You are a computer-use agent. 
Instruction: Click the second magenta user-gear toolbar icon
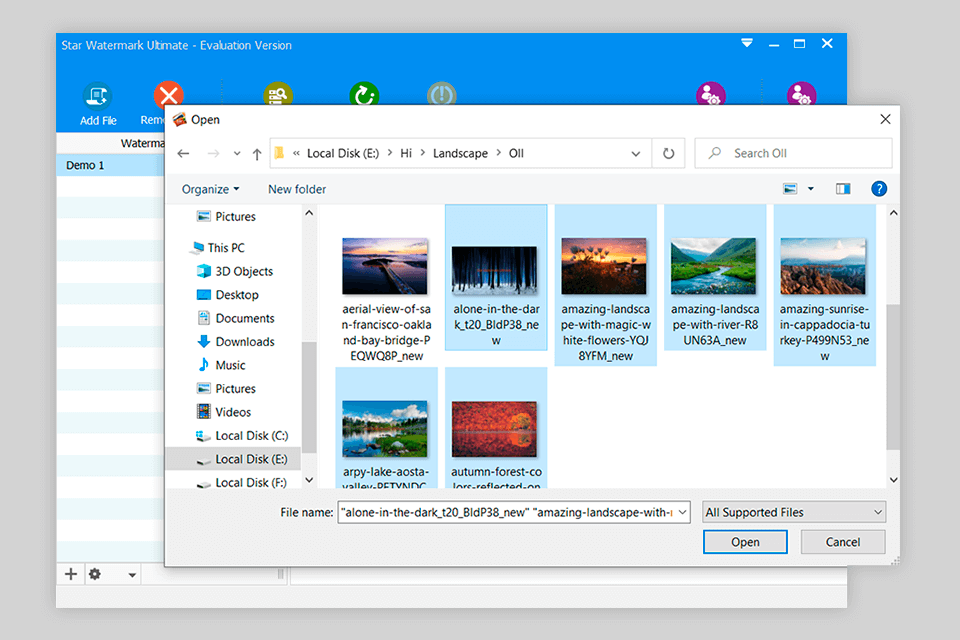(x=801, y=94)
